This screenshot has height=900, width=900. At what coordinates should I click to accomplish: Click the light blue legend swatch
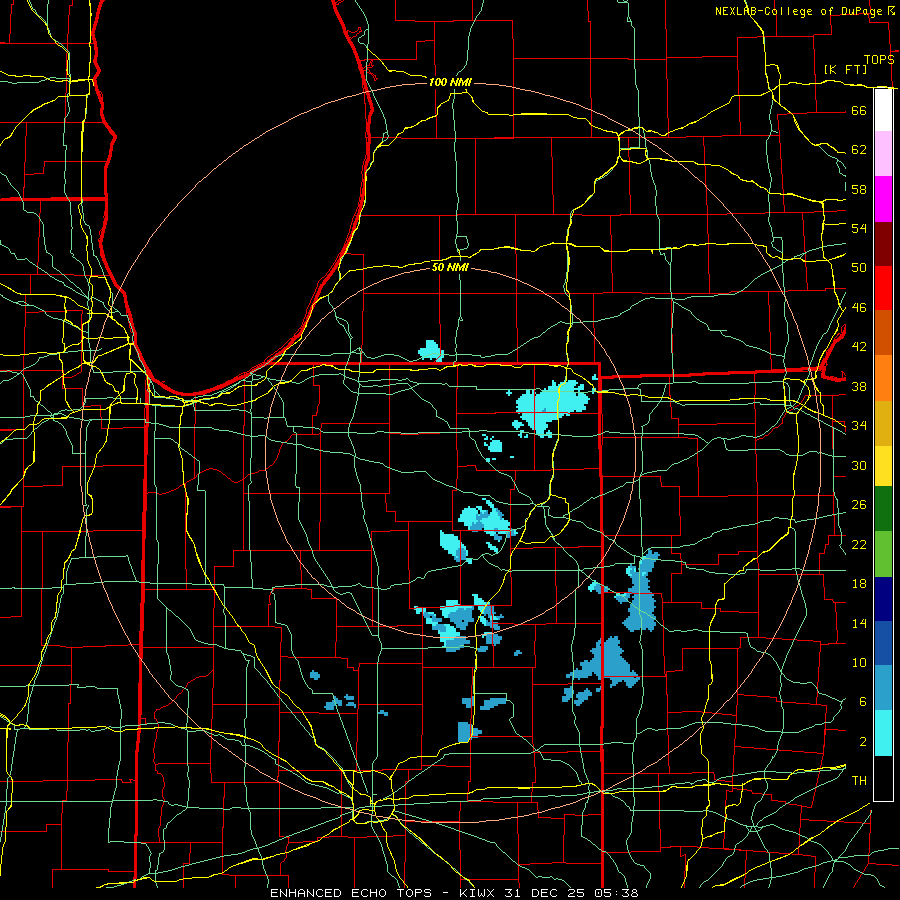pyautogui.click(x=883, y=688)
